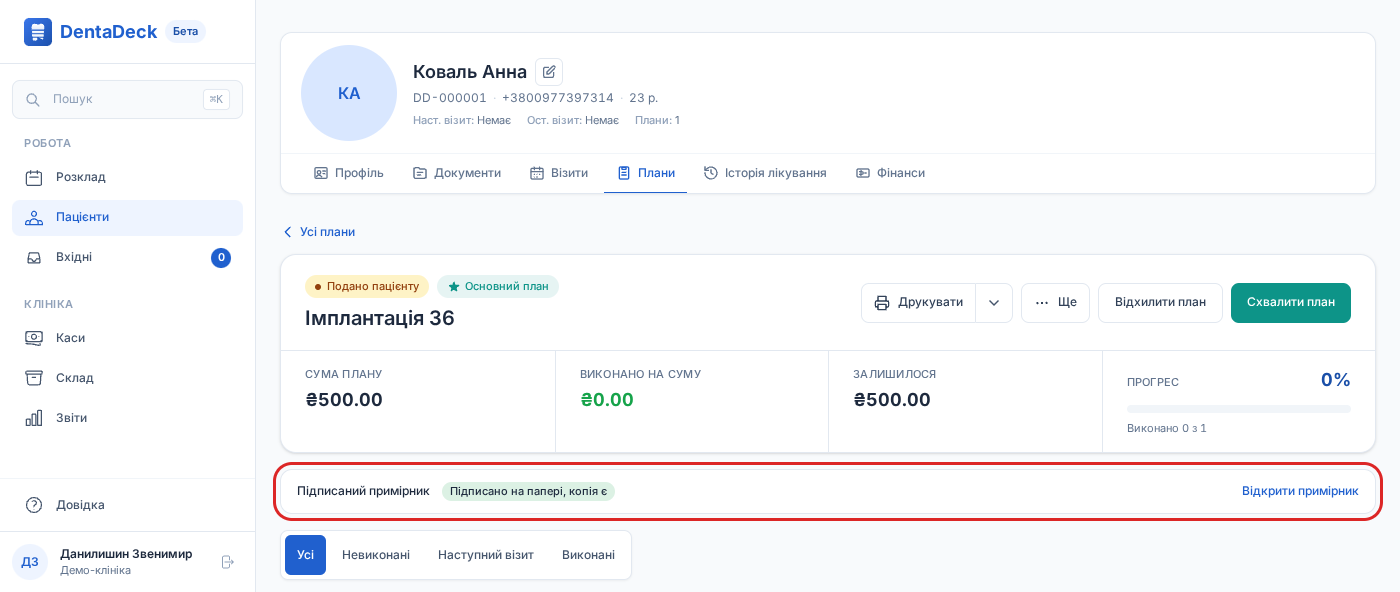Click the Імплантація 36 plan title
The height and width of the screenshot is (592, 1400).
pos(380,318)
